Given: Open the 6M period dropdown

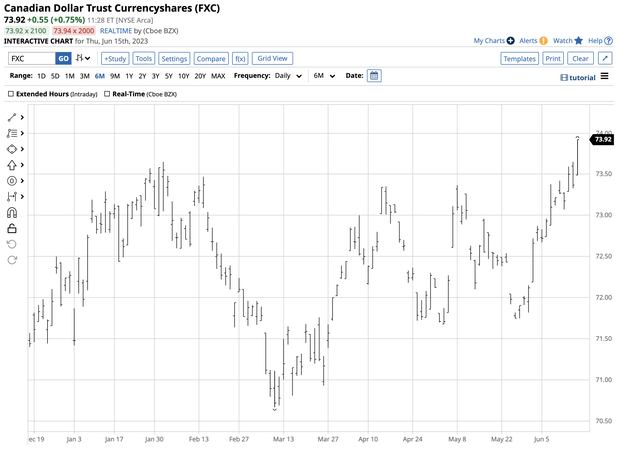Looking at the screenshot, I should [x=324, y=76].
